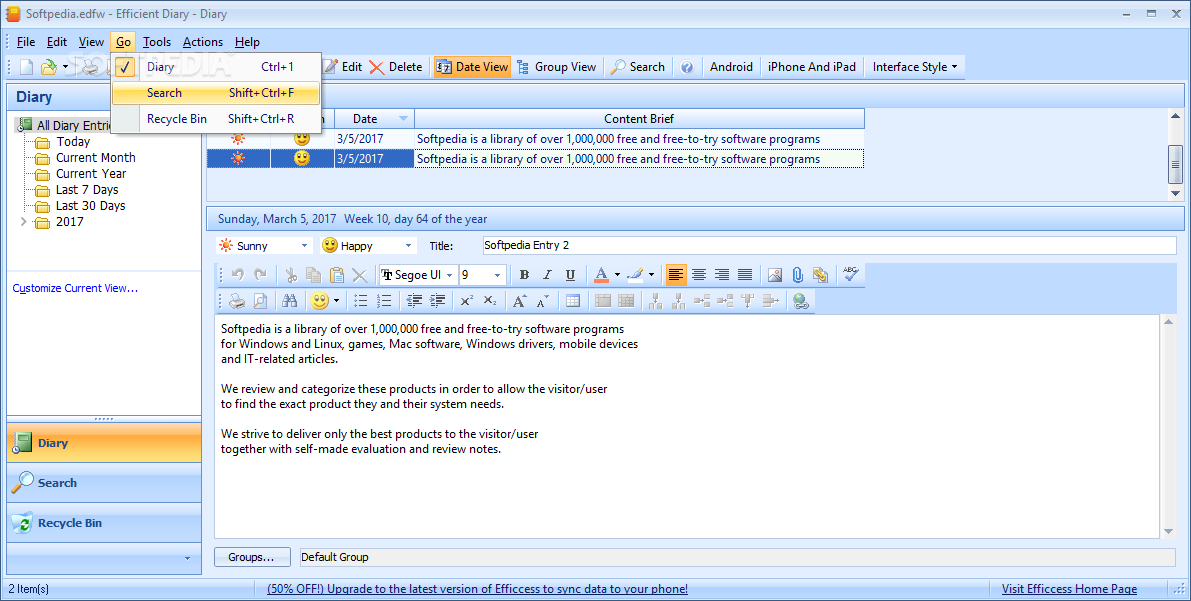
Task: Click the smiley emoticon insert icon
Action: click(x=320, y=301)
